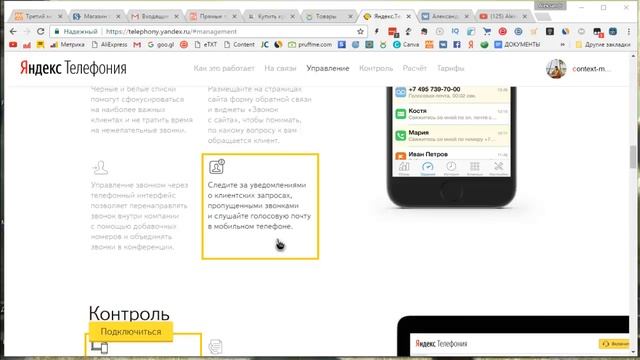Switch to the (125) YouTube tab
Image resolution: width=640 pixels, height=360 pixels.
click(x=504, y=16)
